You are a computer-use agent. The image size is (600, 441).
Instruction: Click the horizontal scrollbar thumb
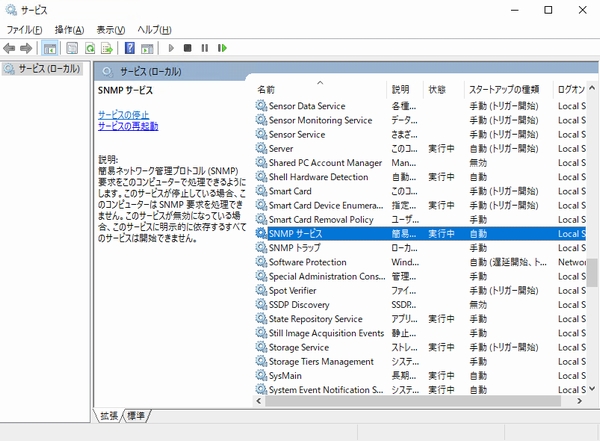tap(413, 401)
